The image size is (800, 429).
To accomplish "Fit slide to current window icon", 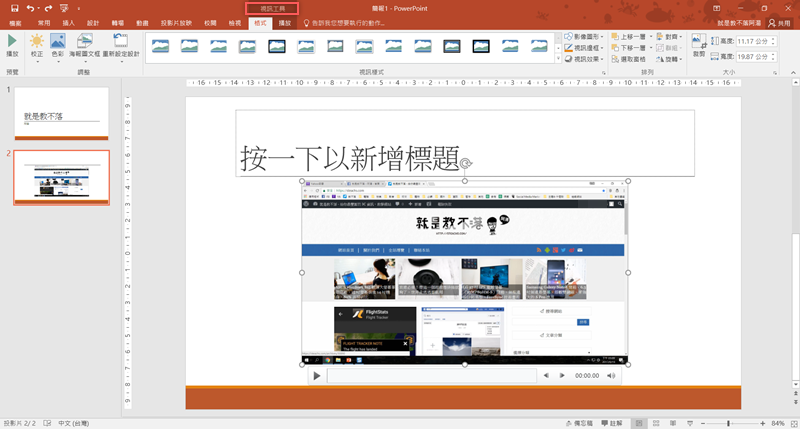I will [x=794, y=423].
